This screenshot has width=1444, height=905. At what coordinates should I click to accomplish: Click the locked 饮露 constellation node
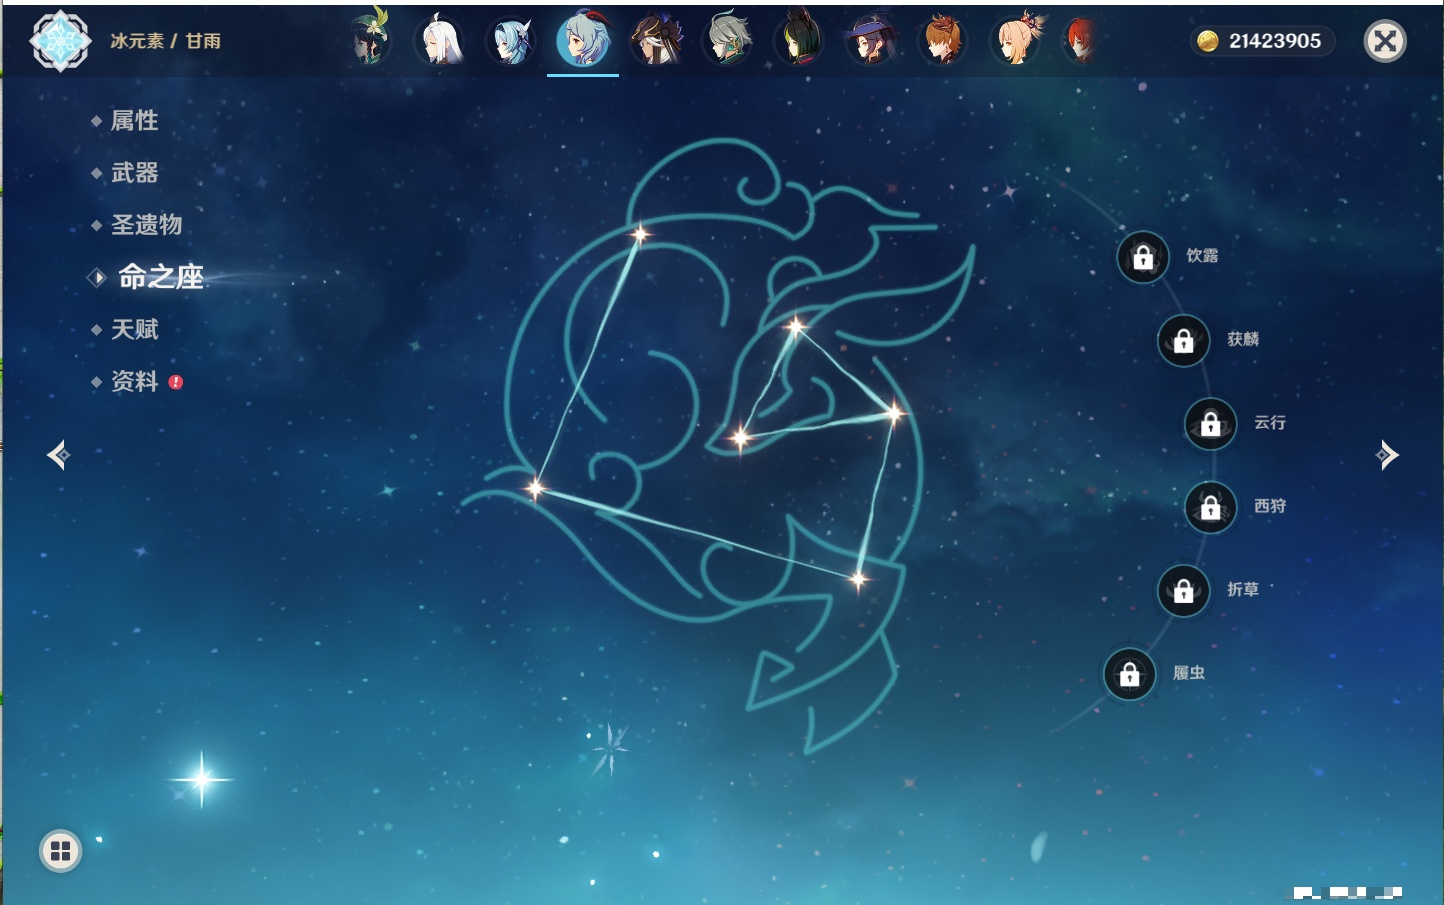click(x=1143, y=258)
